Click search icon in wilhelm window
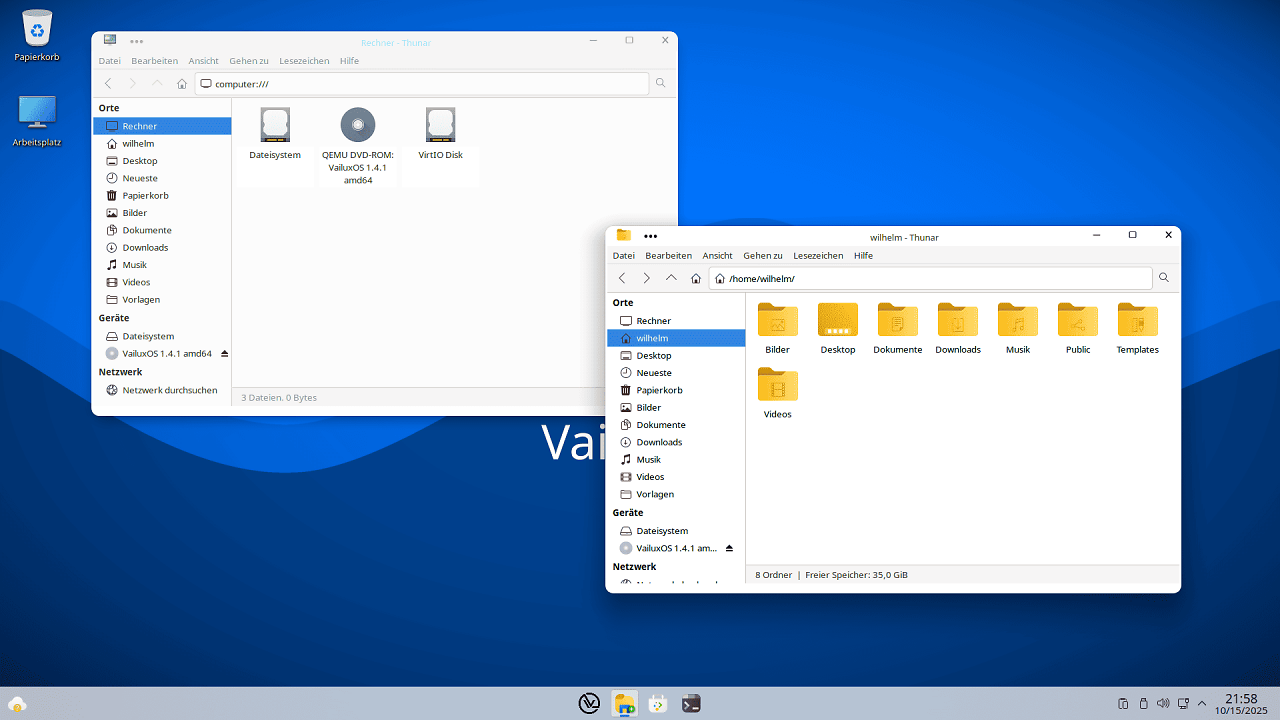This screenshot has height=720, width=1280. tap(1164, 278)
